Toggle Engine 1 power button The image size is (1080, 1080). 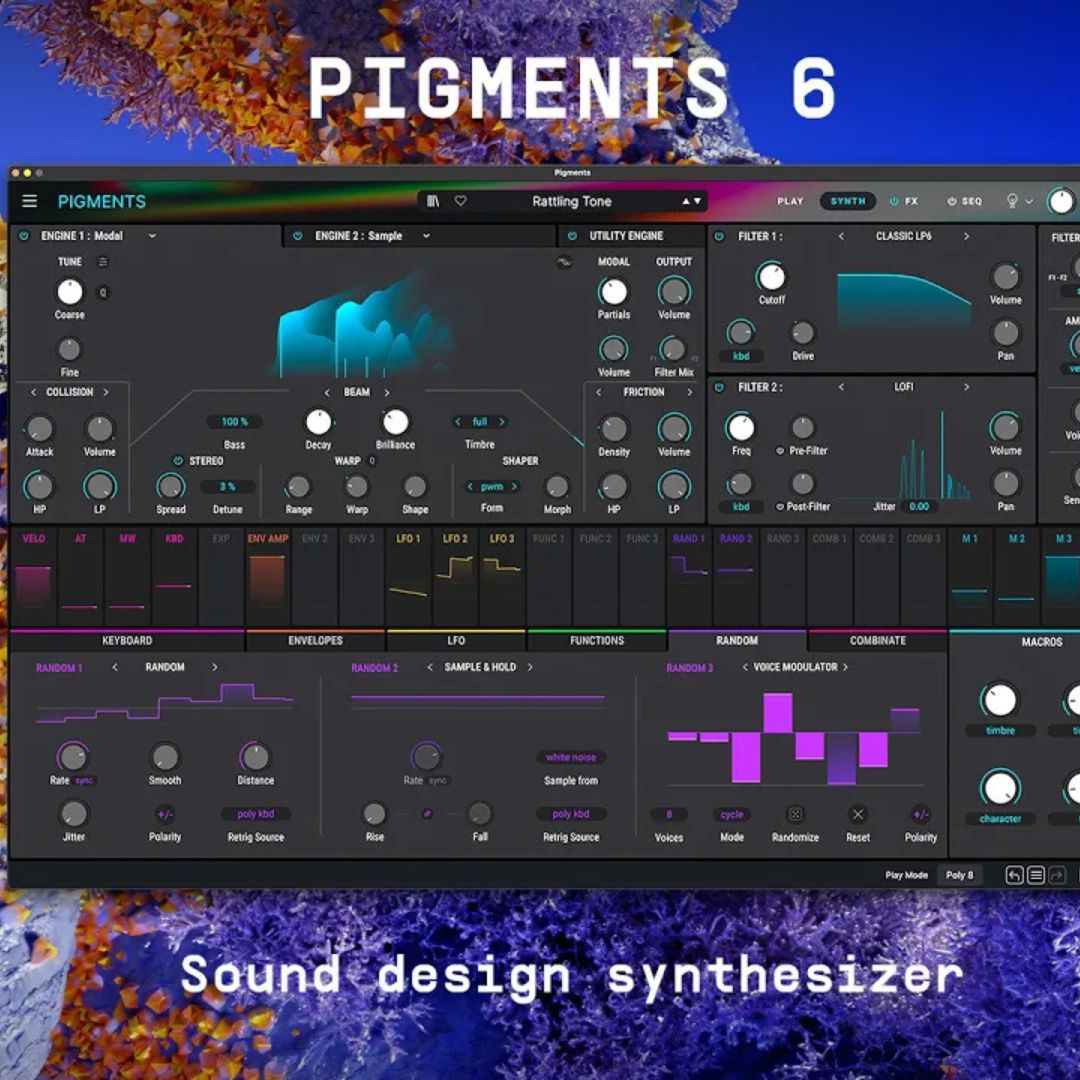coord(25,236)
